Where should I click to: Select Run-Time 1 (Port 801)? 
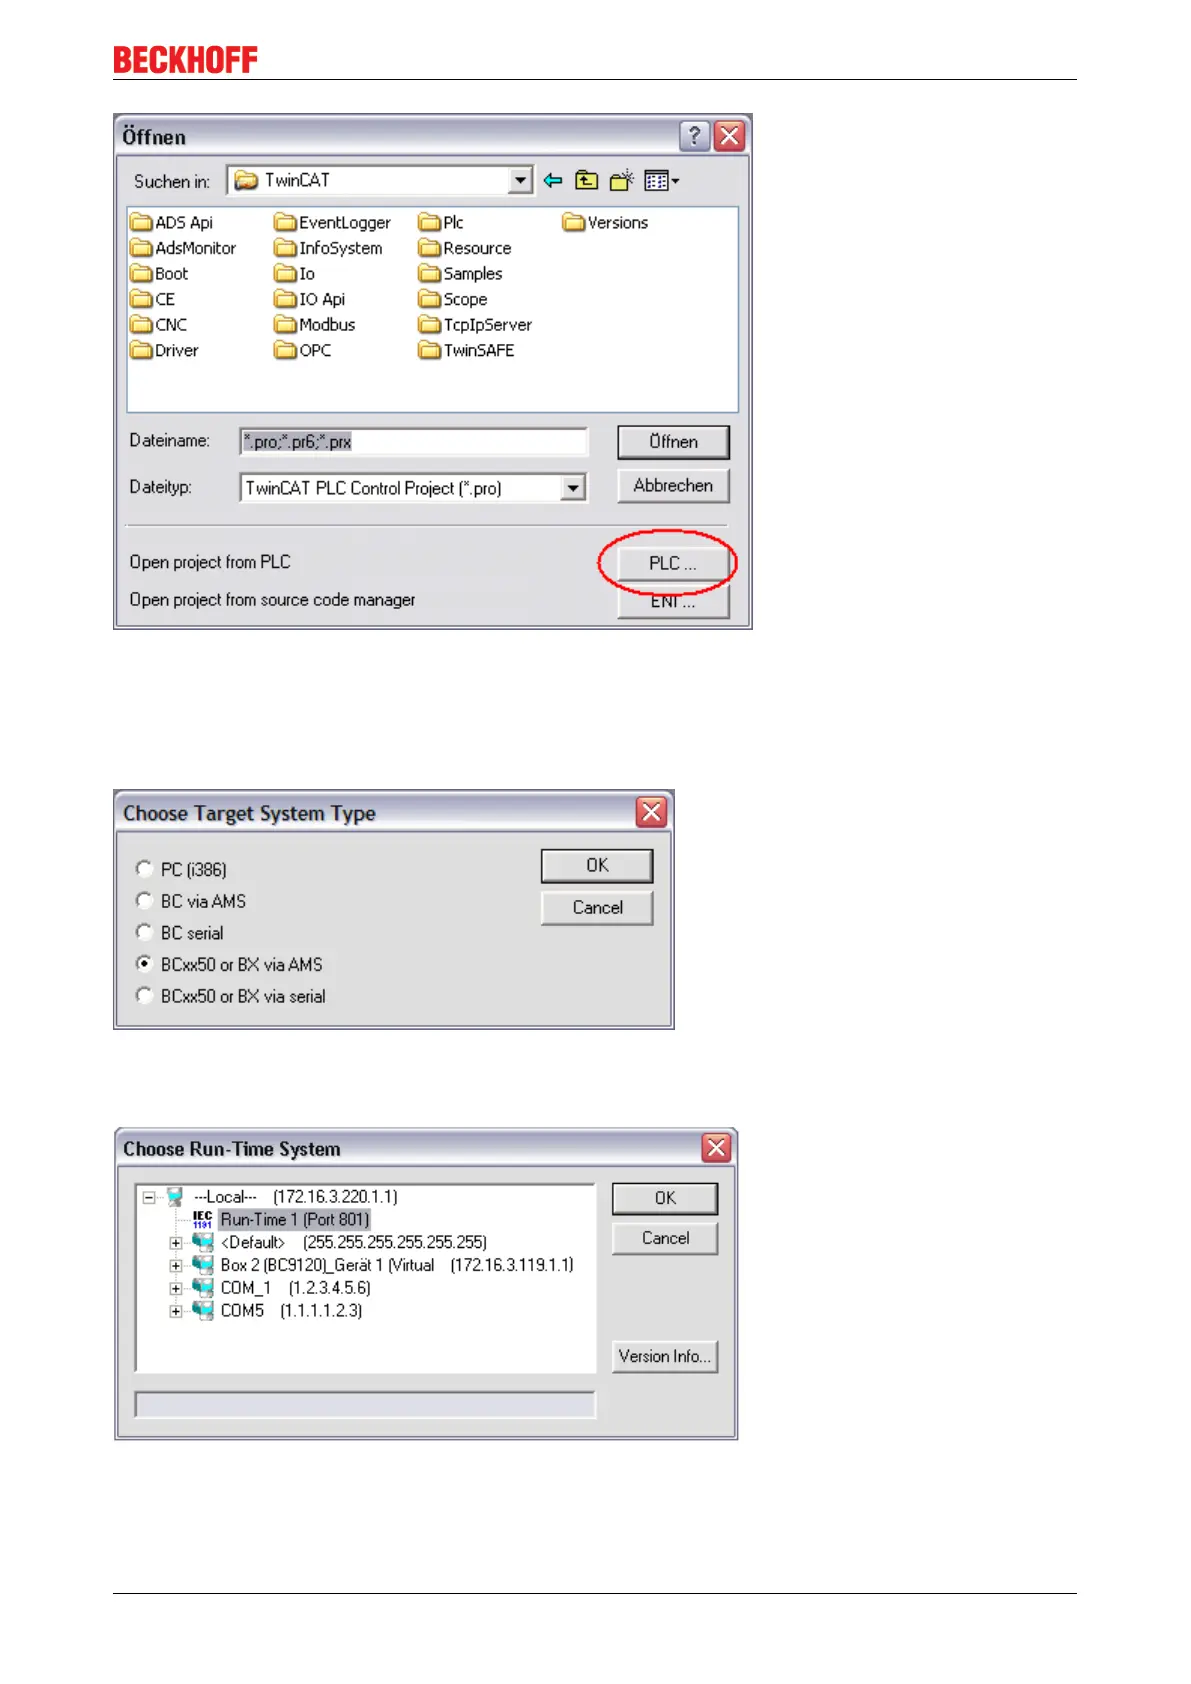coord(294,1220)
